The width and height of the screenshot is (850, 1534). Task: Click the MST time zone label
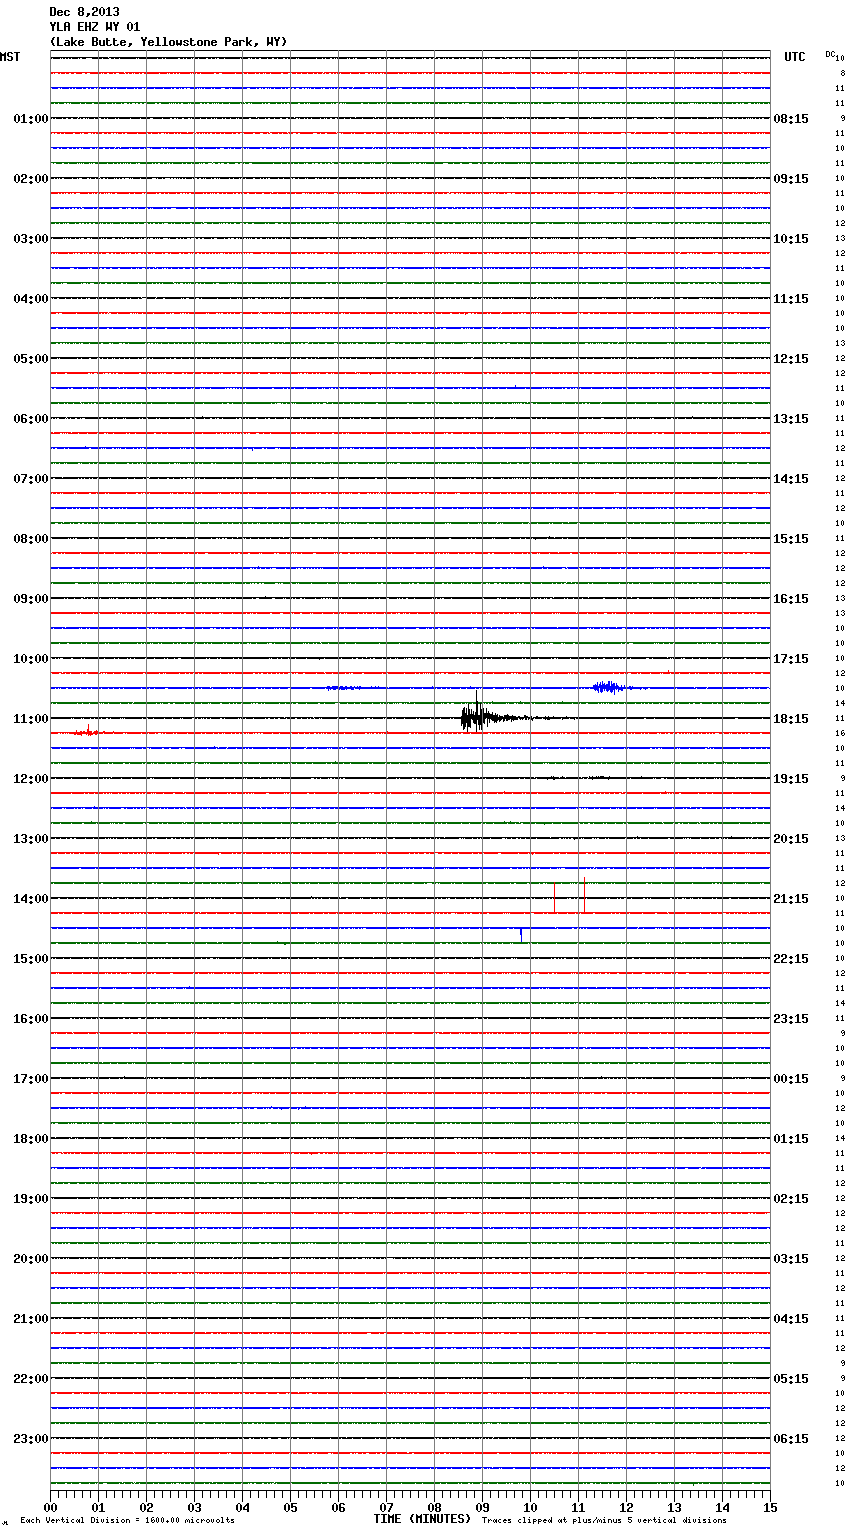tap(10, 57)
